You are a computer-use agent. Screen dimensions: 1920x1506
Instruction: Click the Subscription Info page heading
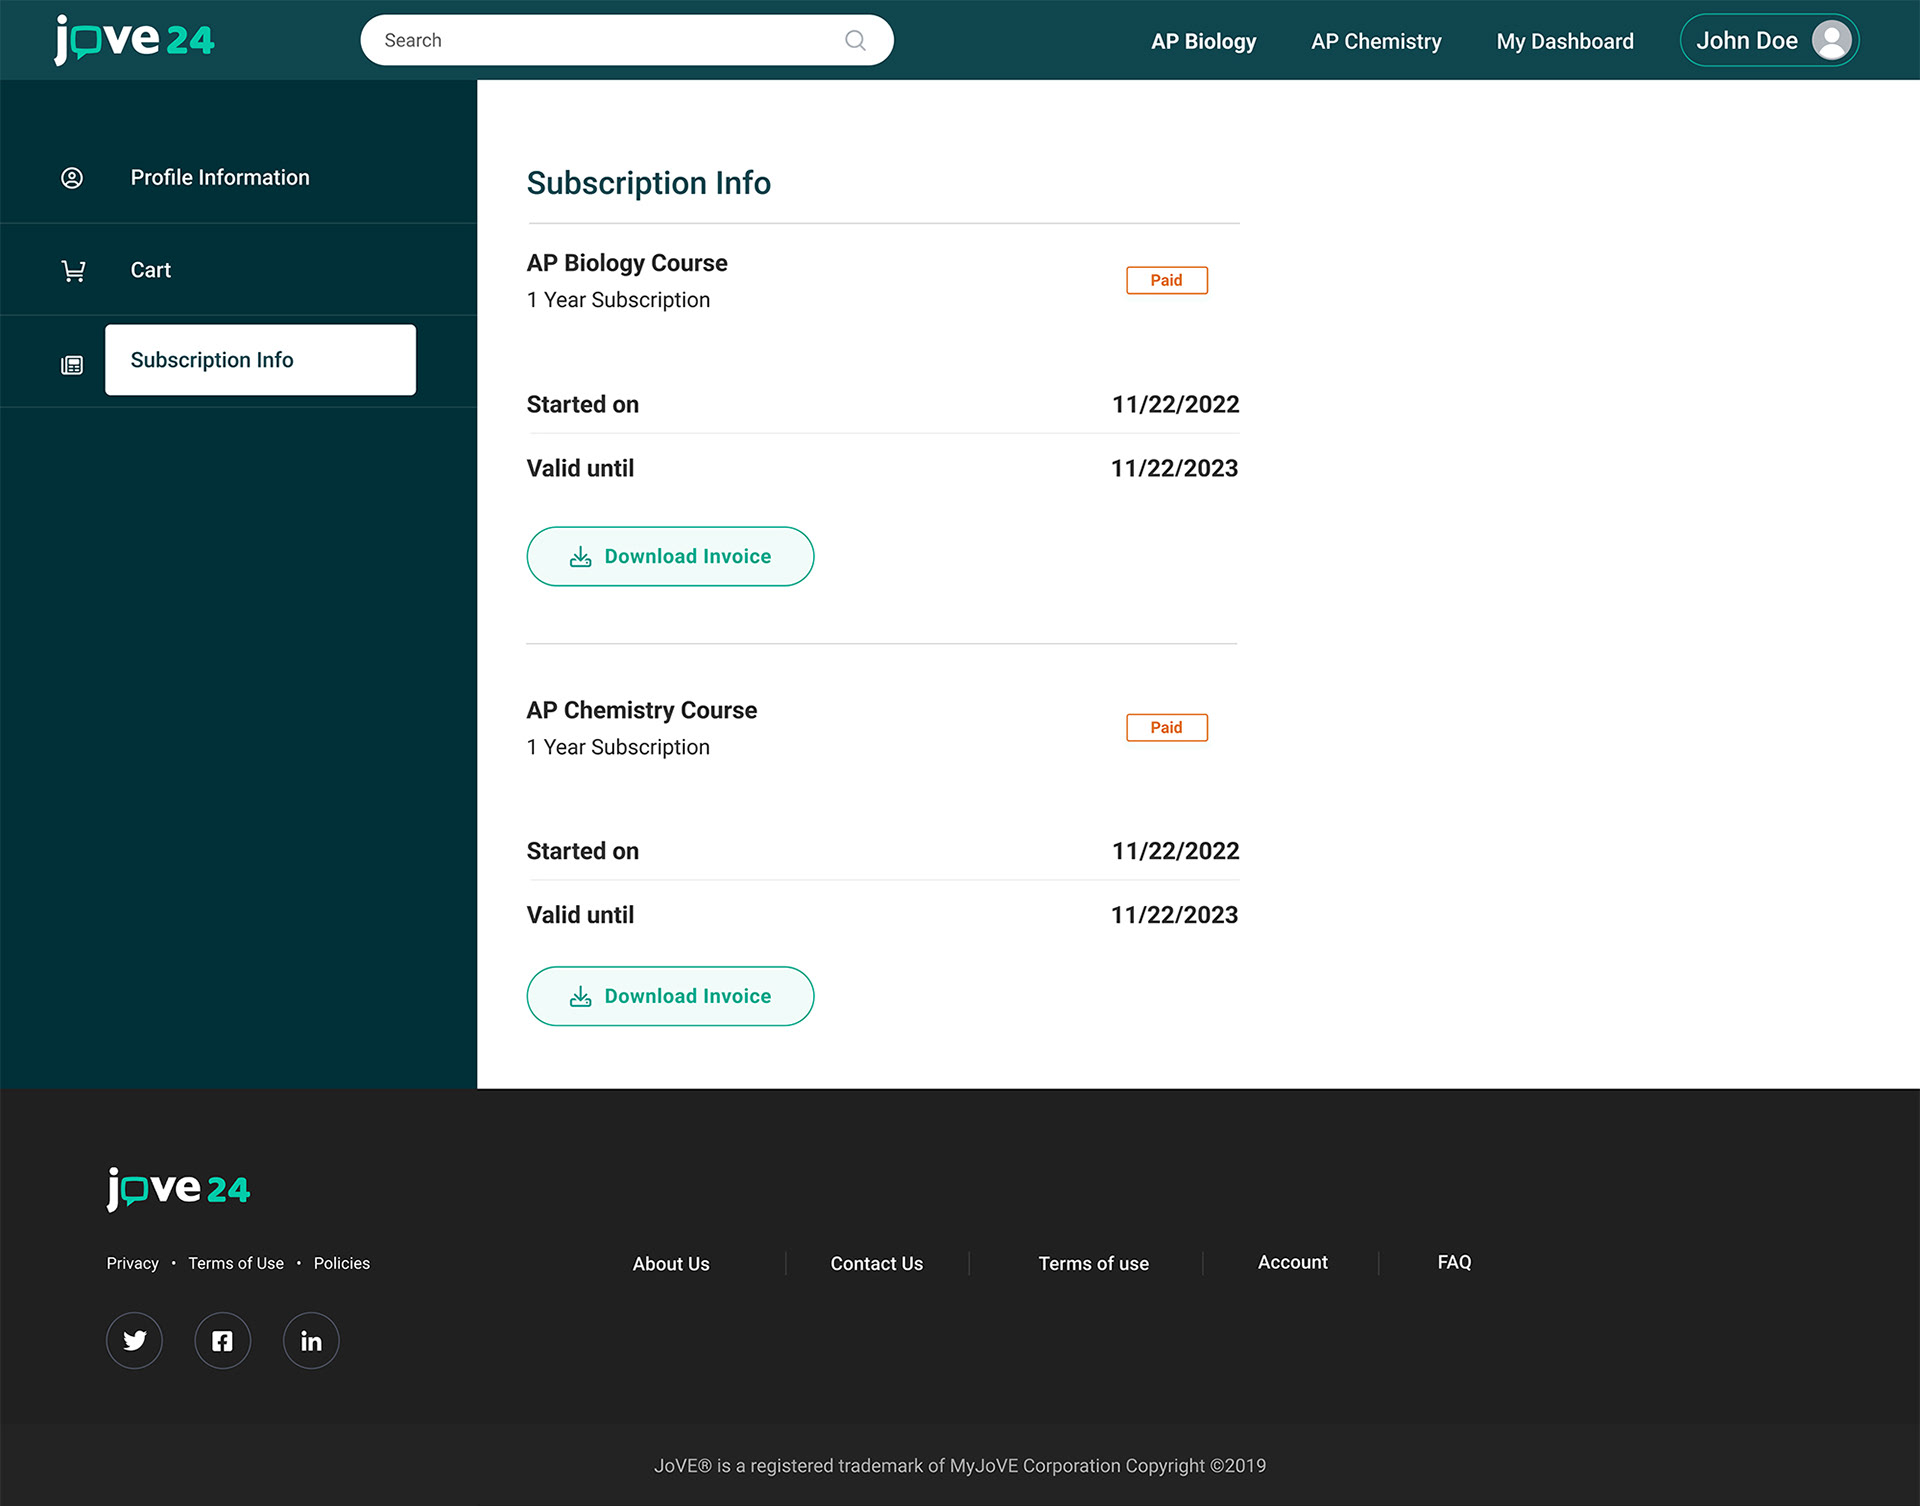[x=649, y=183]
